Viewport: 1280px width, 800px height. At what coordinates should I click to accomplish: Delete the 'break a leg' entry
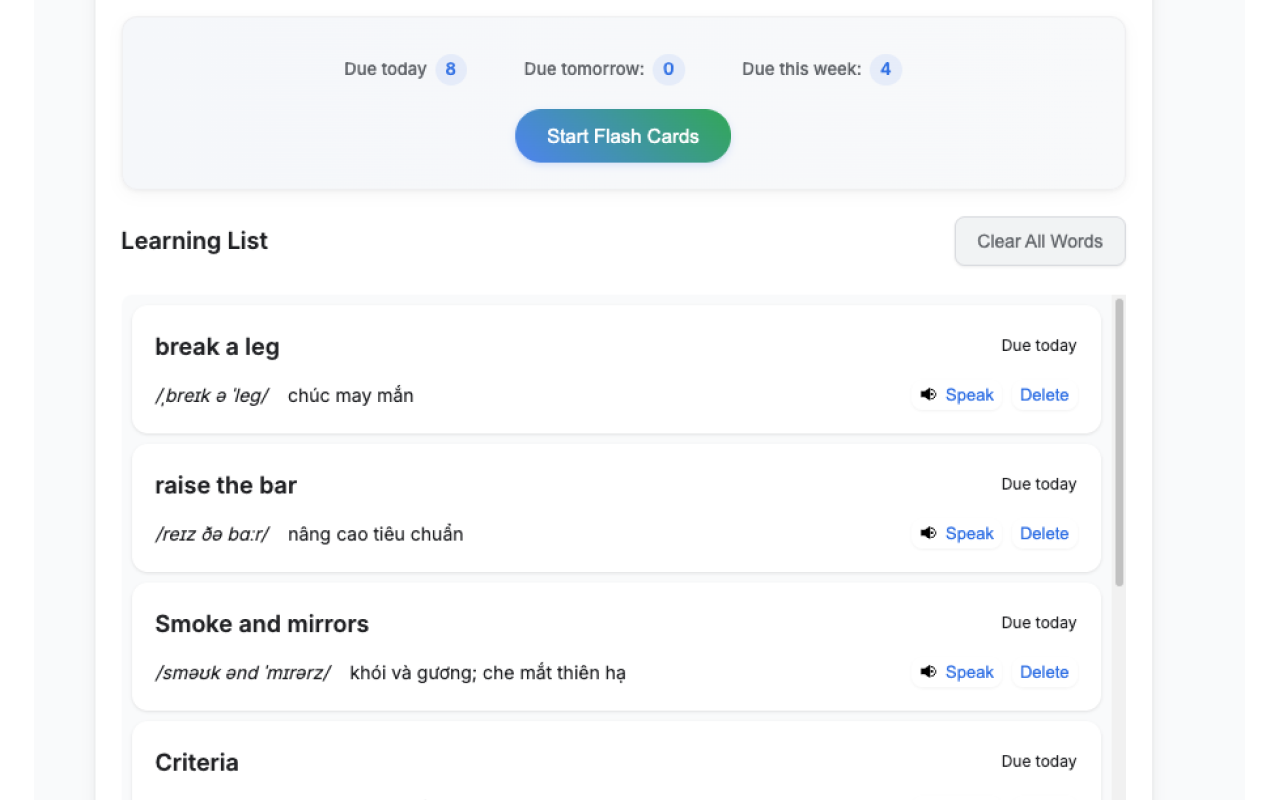coord(1044,395)
